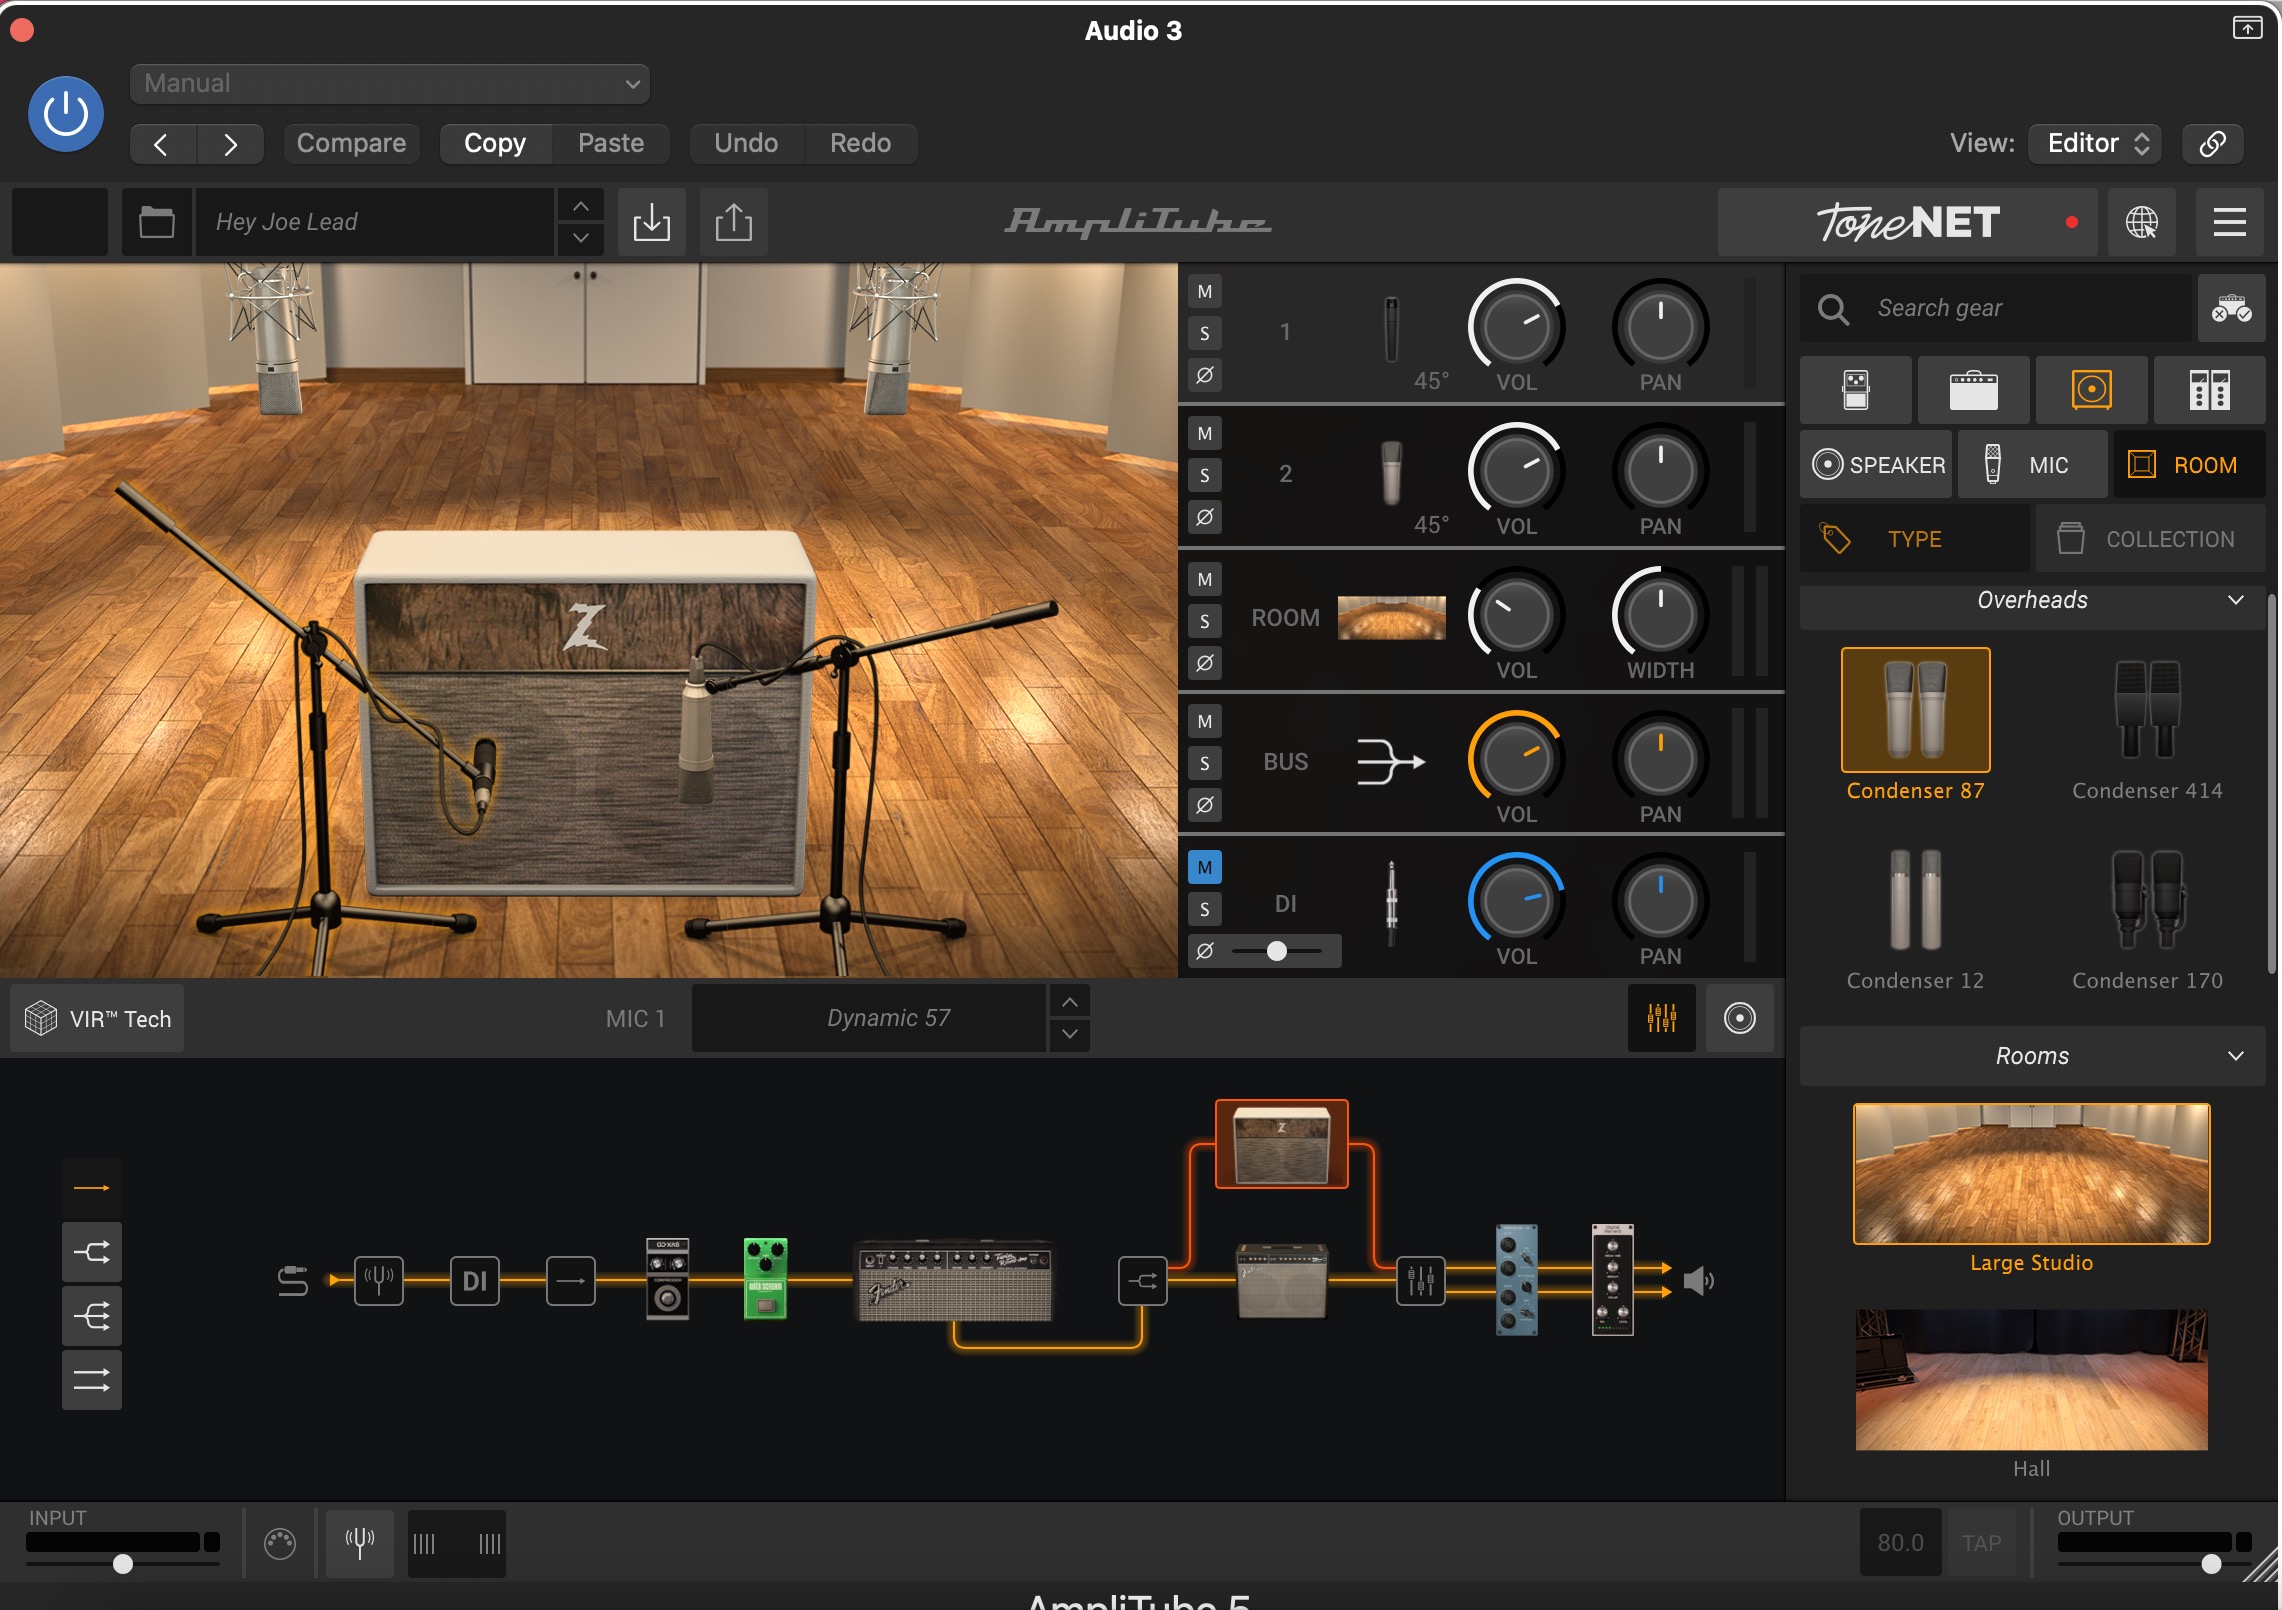2282x1610 pixels.
Task: Mute mic channel 2
Action: click(x=1205, y=434)
